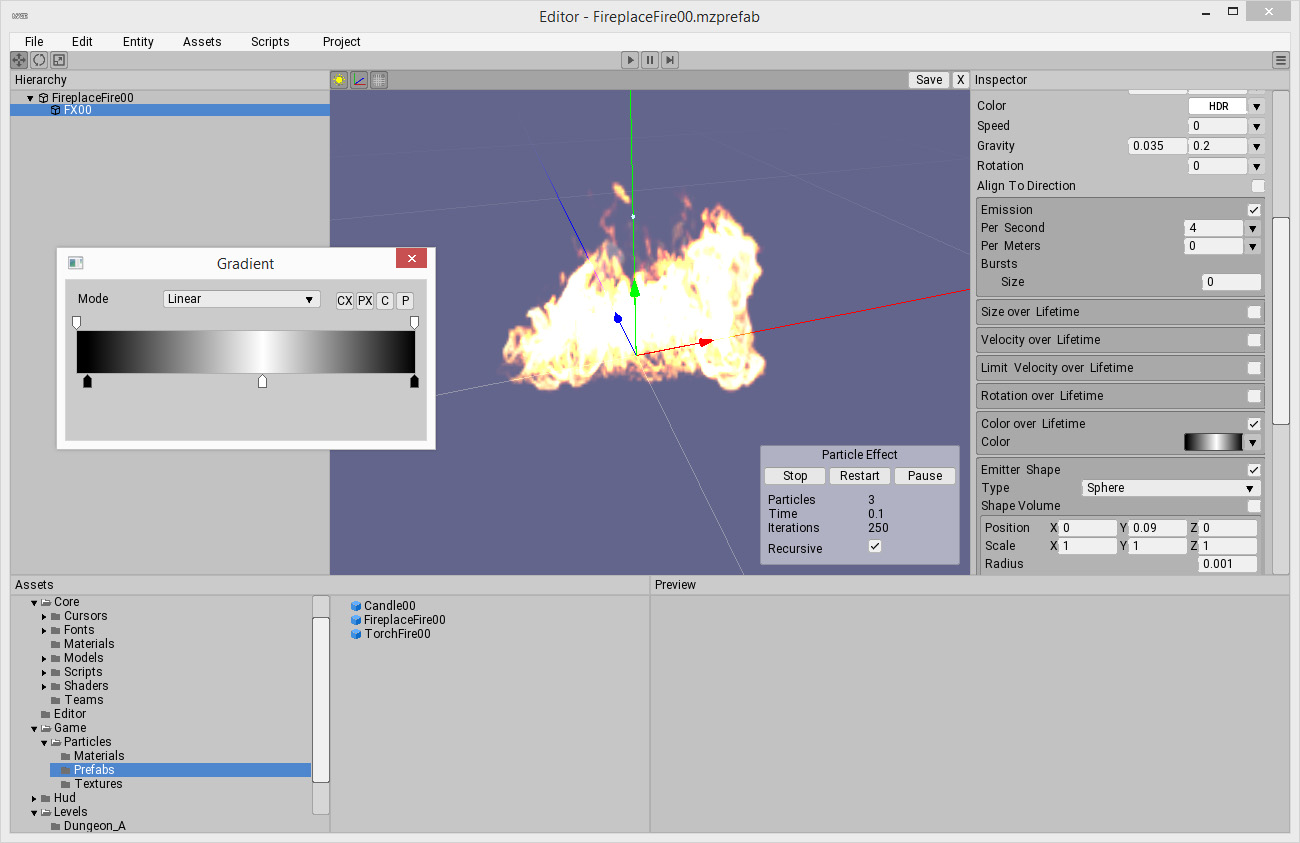1300x843 pixels.
Task: Stop the particle effect
Action: 795,476
